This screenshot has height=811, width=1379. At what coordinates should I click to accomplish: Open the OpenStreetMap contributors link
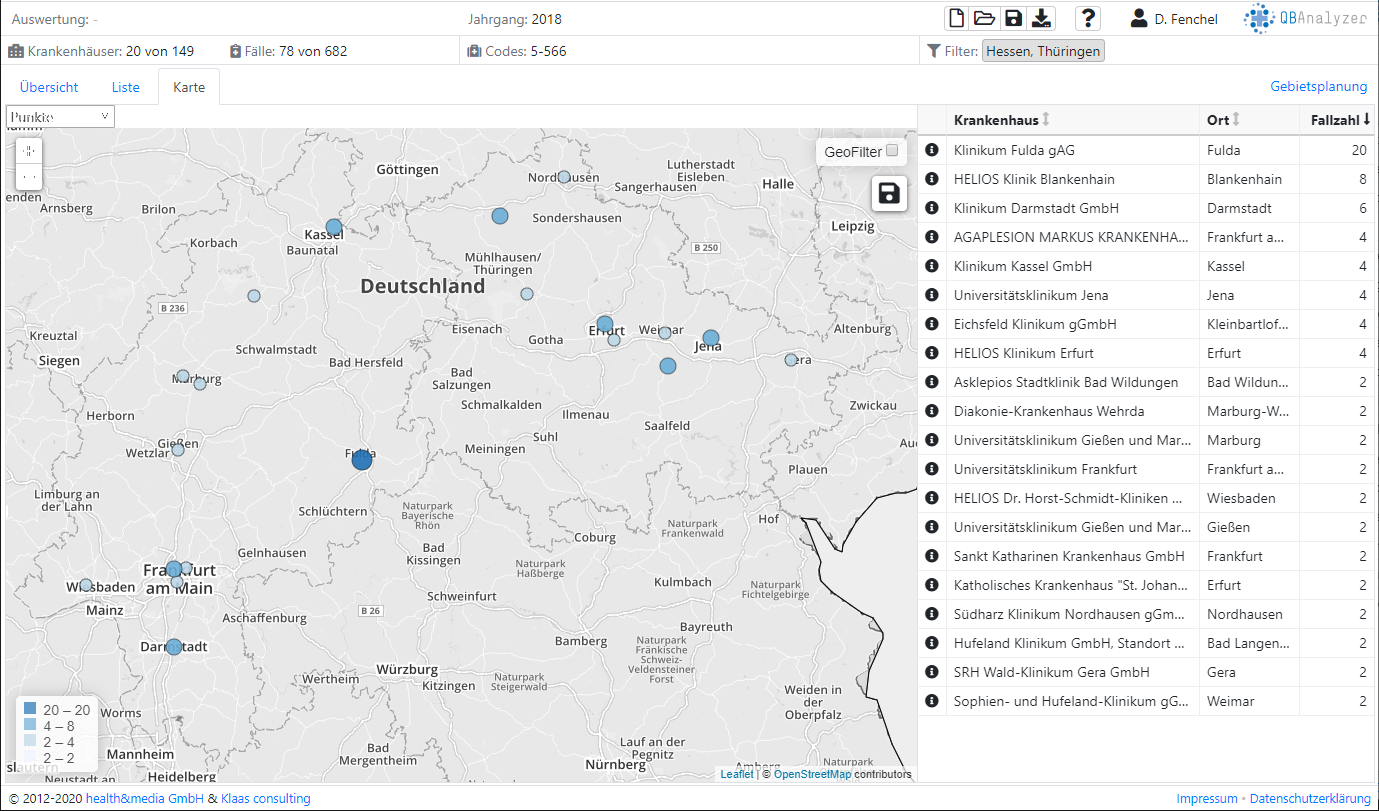pyautogui.click(x=812, y=774)
